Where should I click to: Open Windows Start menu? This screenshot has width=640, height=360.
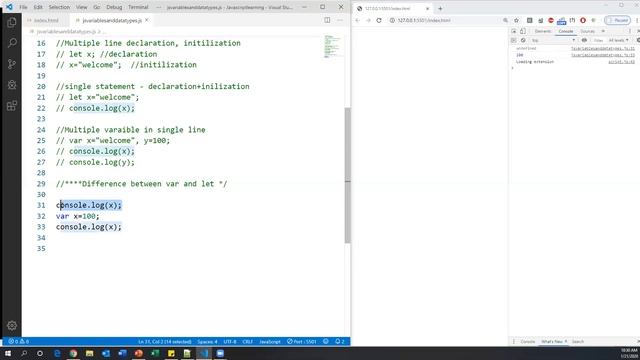pos(8,353)
